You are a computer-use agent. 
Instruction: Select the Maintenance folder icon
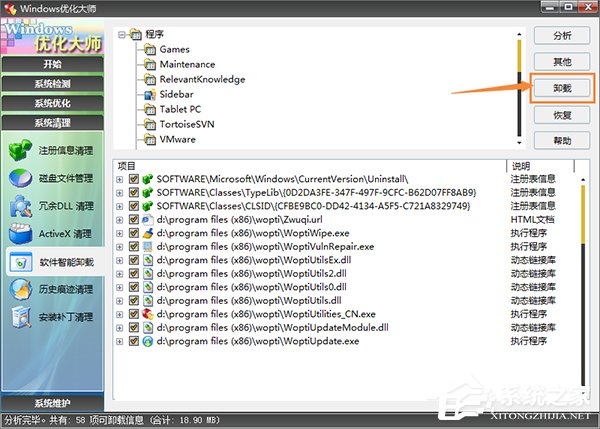point(150,64)
